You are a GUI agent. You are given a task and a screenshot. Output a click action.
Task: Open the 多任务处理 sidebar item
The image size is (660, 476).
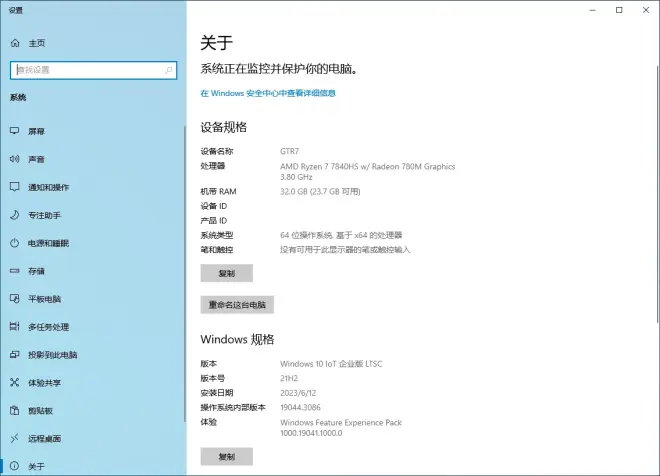pyautogui.click(x=48, y=327)
